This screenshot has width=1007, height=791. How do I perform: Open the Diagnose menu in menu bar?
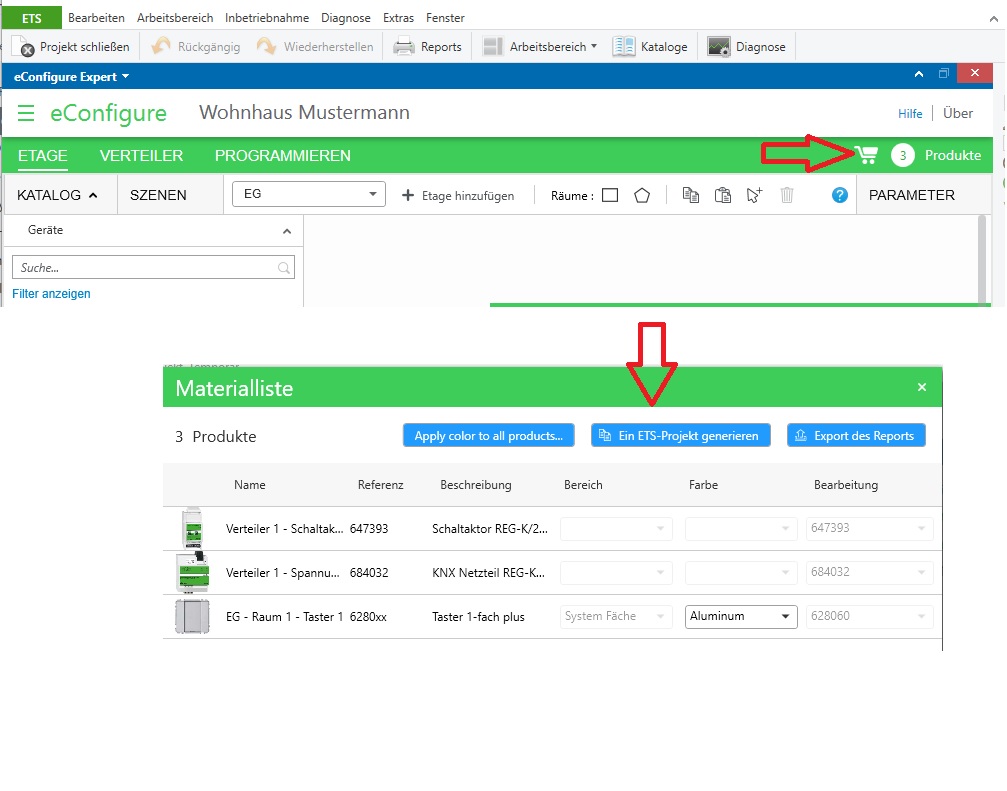(346, 18)
